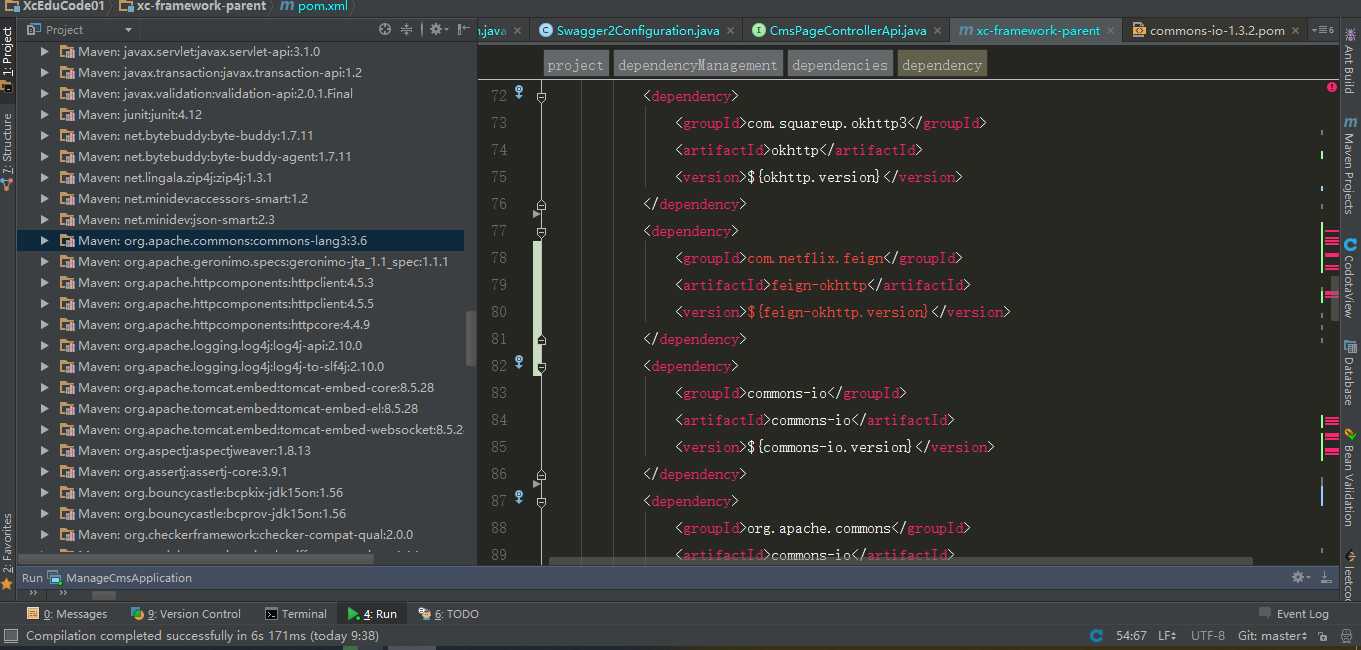Image resolution: width=1361 pixels, height=650 pixels.
Task: Fold the dependency block at line 82
Action: [541, 367]
